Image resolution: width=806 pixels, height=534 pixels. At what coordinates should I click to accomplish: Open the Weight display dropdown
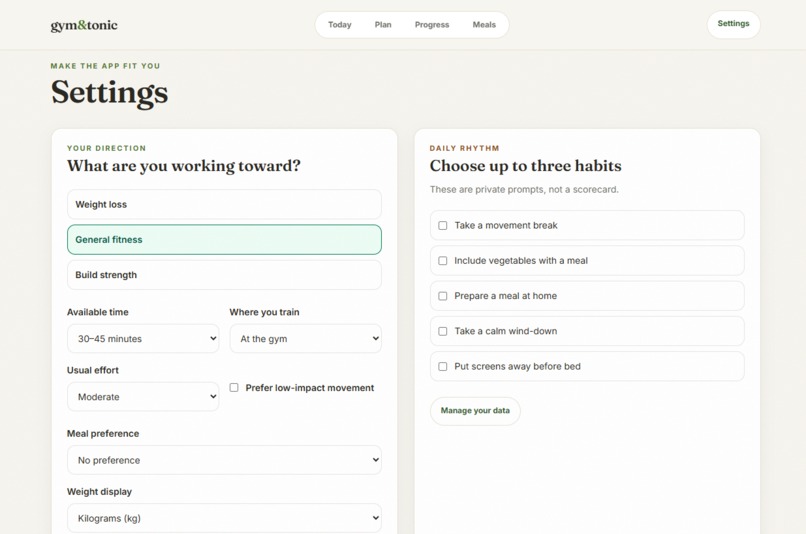[224, 518]
